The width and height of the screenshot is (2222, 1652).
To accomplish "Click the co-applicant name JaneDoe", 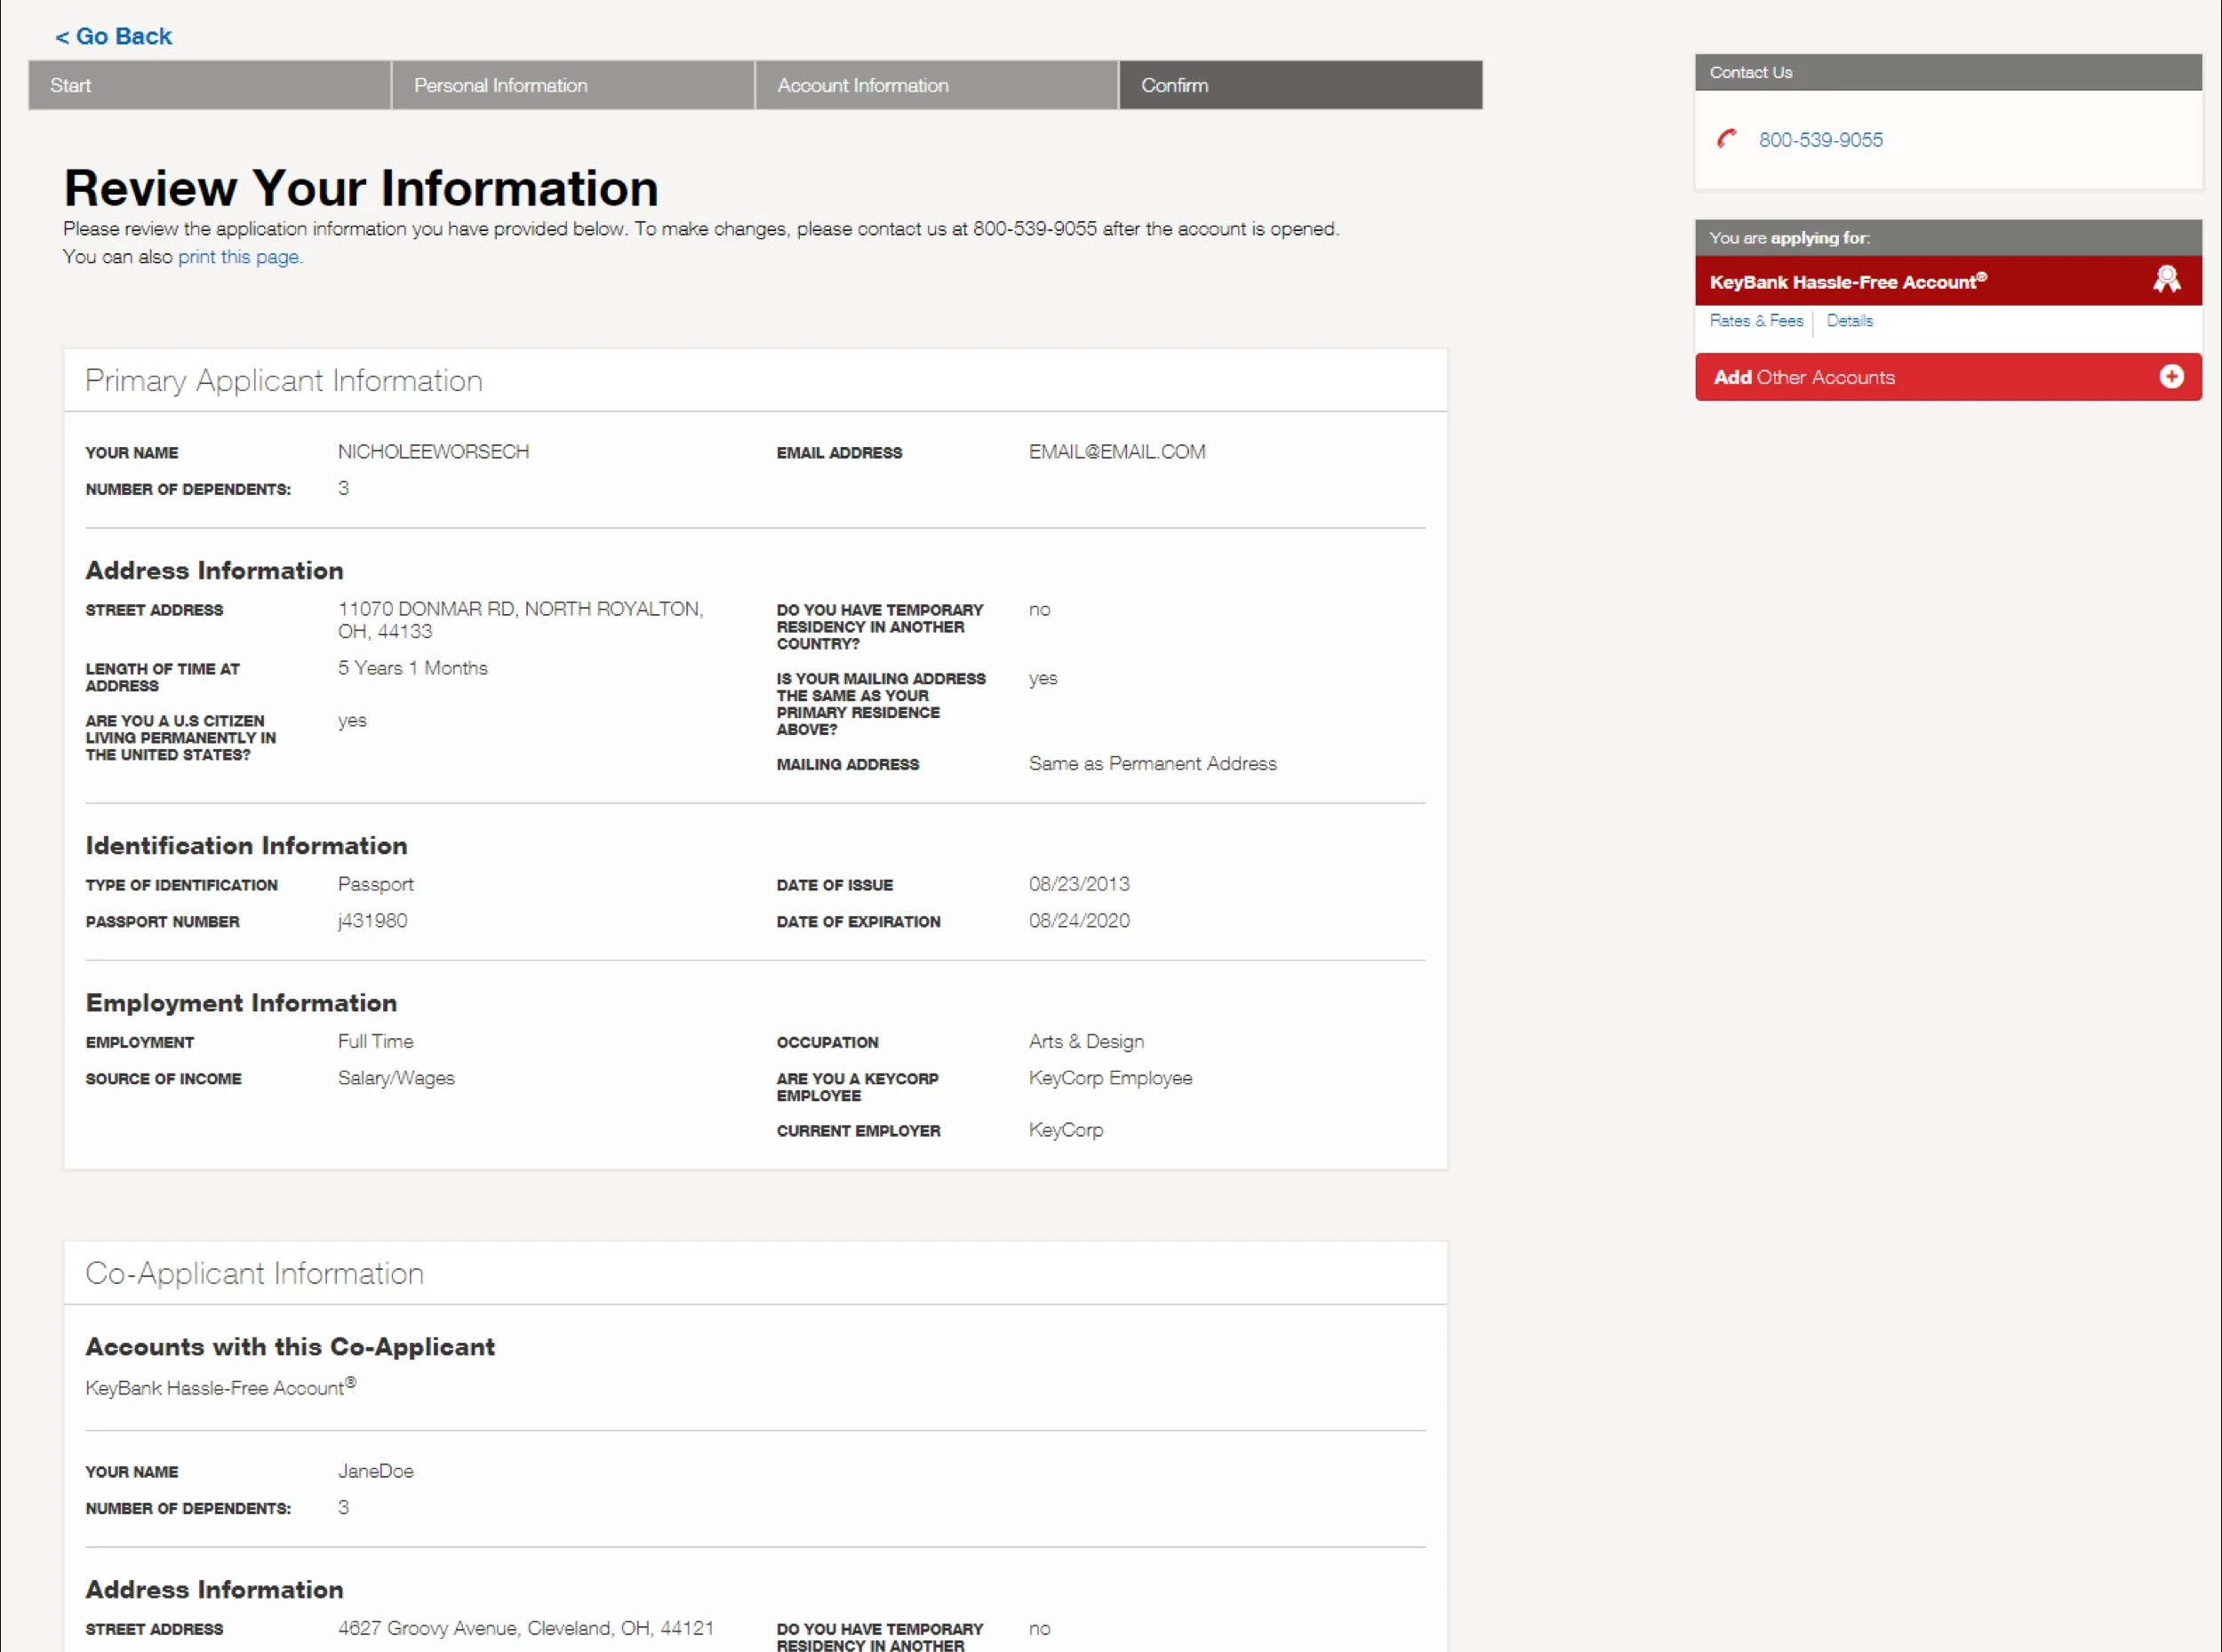I will 375,1471.
